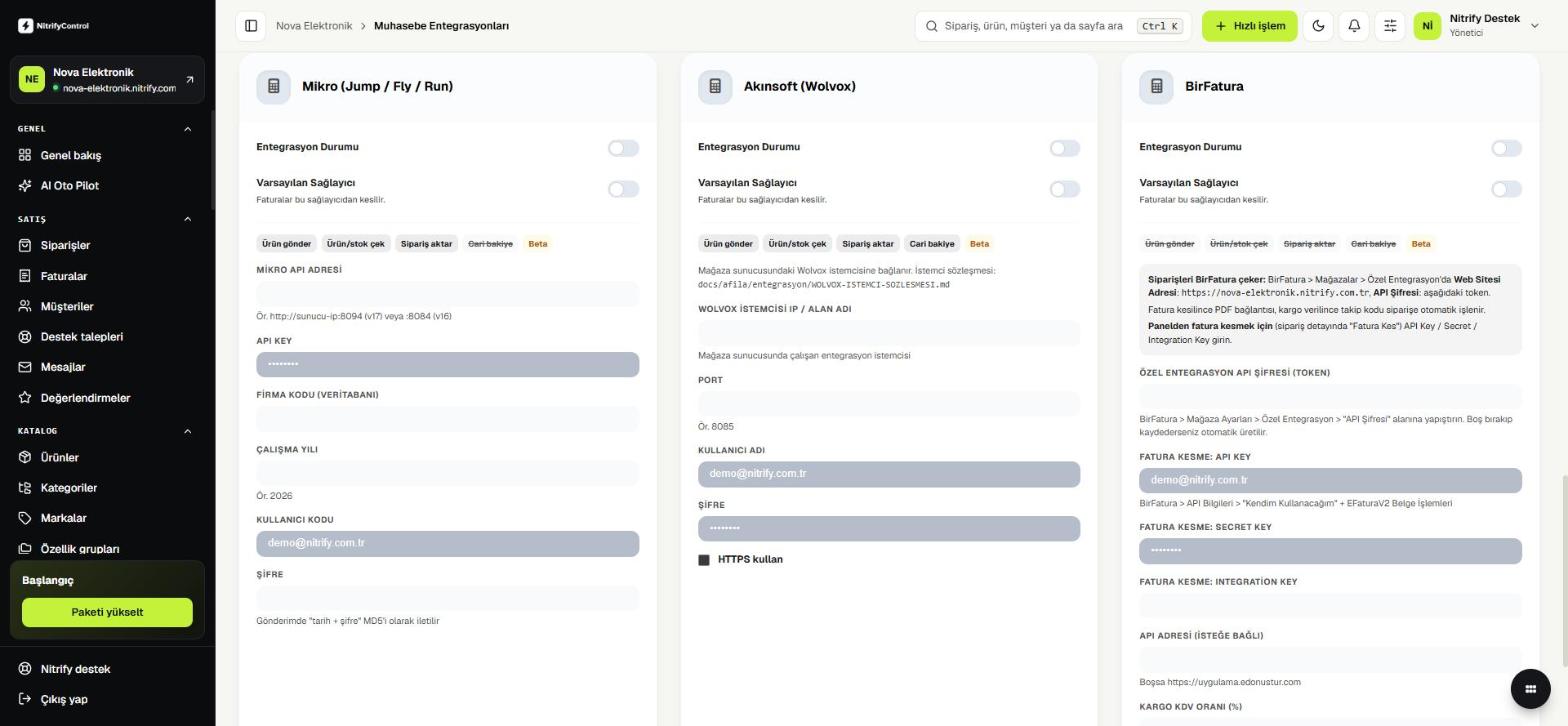Focus the ÇALIŞMA YILI input field

[x=447, y=474]
